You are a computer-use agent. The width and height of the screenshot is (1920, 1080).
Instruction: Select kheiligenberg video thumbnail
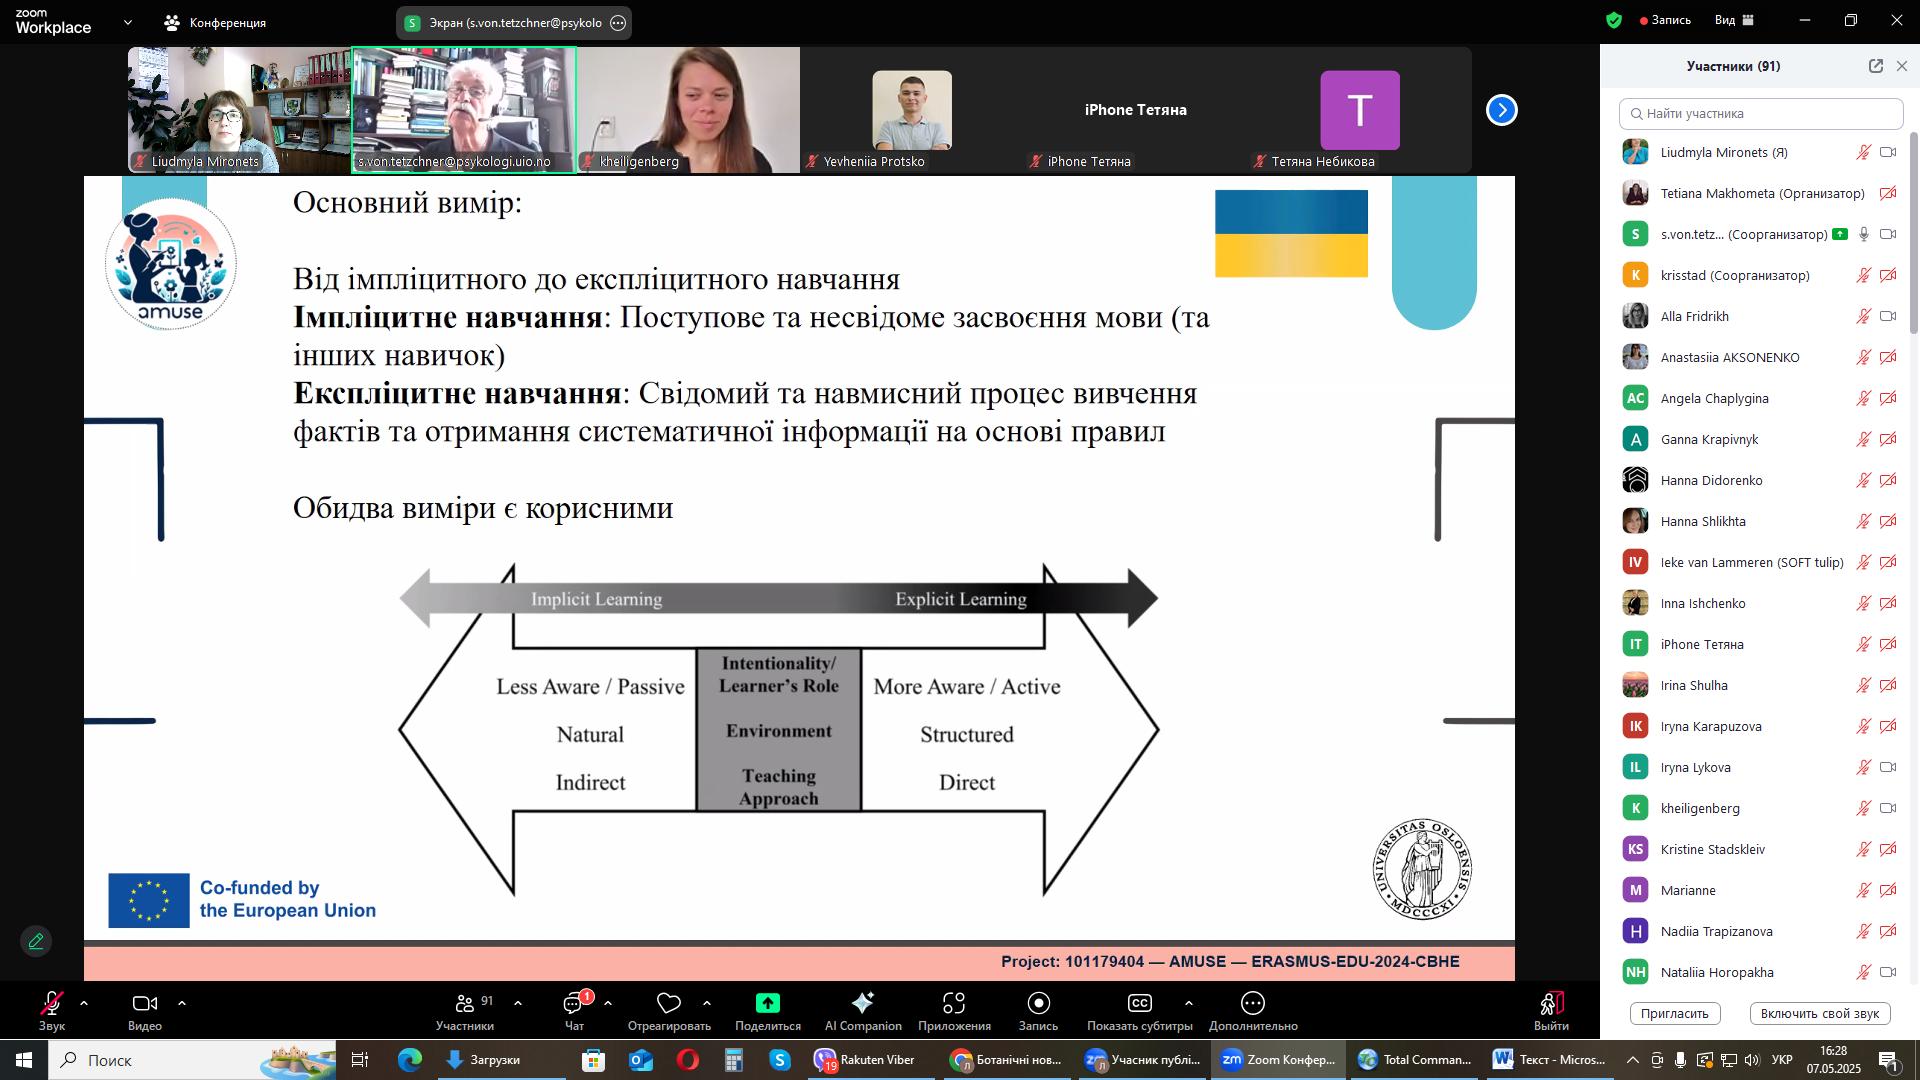[x=688, y=110]
